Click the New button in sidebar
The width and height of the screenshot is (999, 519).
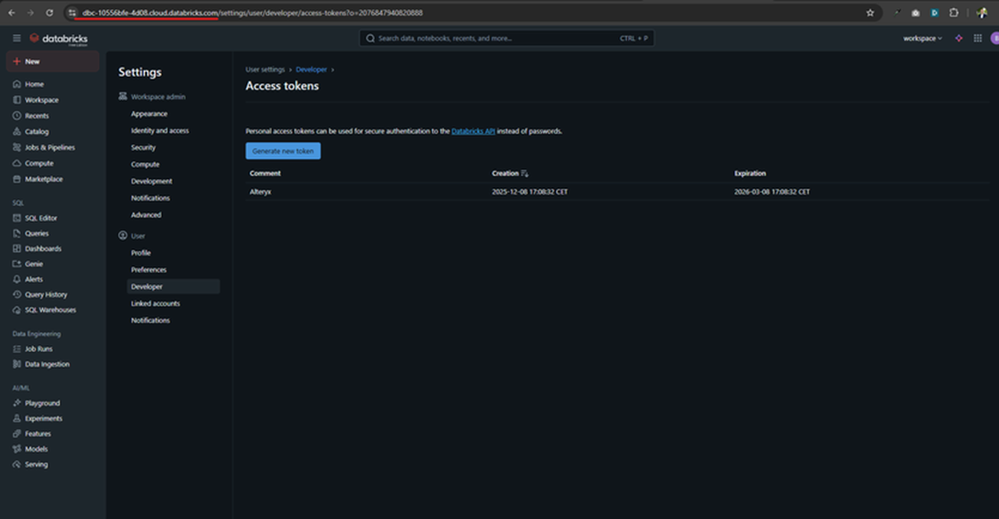click(53, 62)
